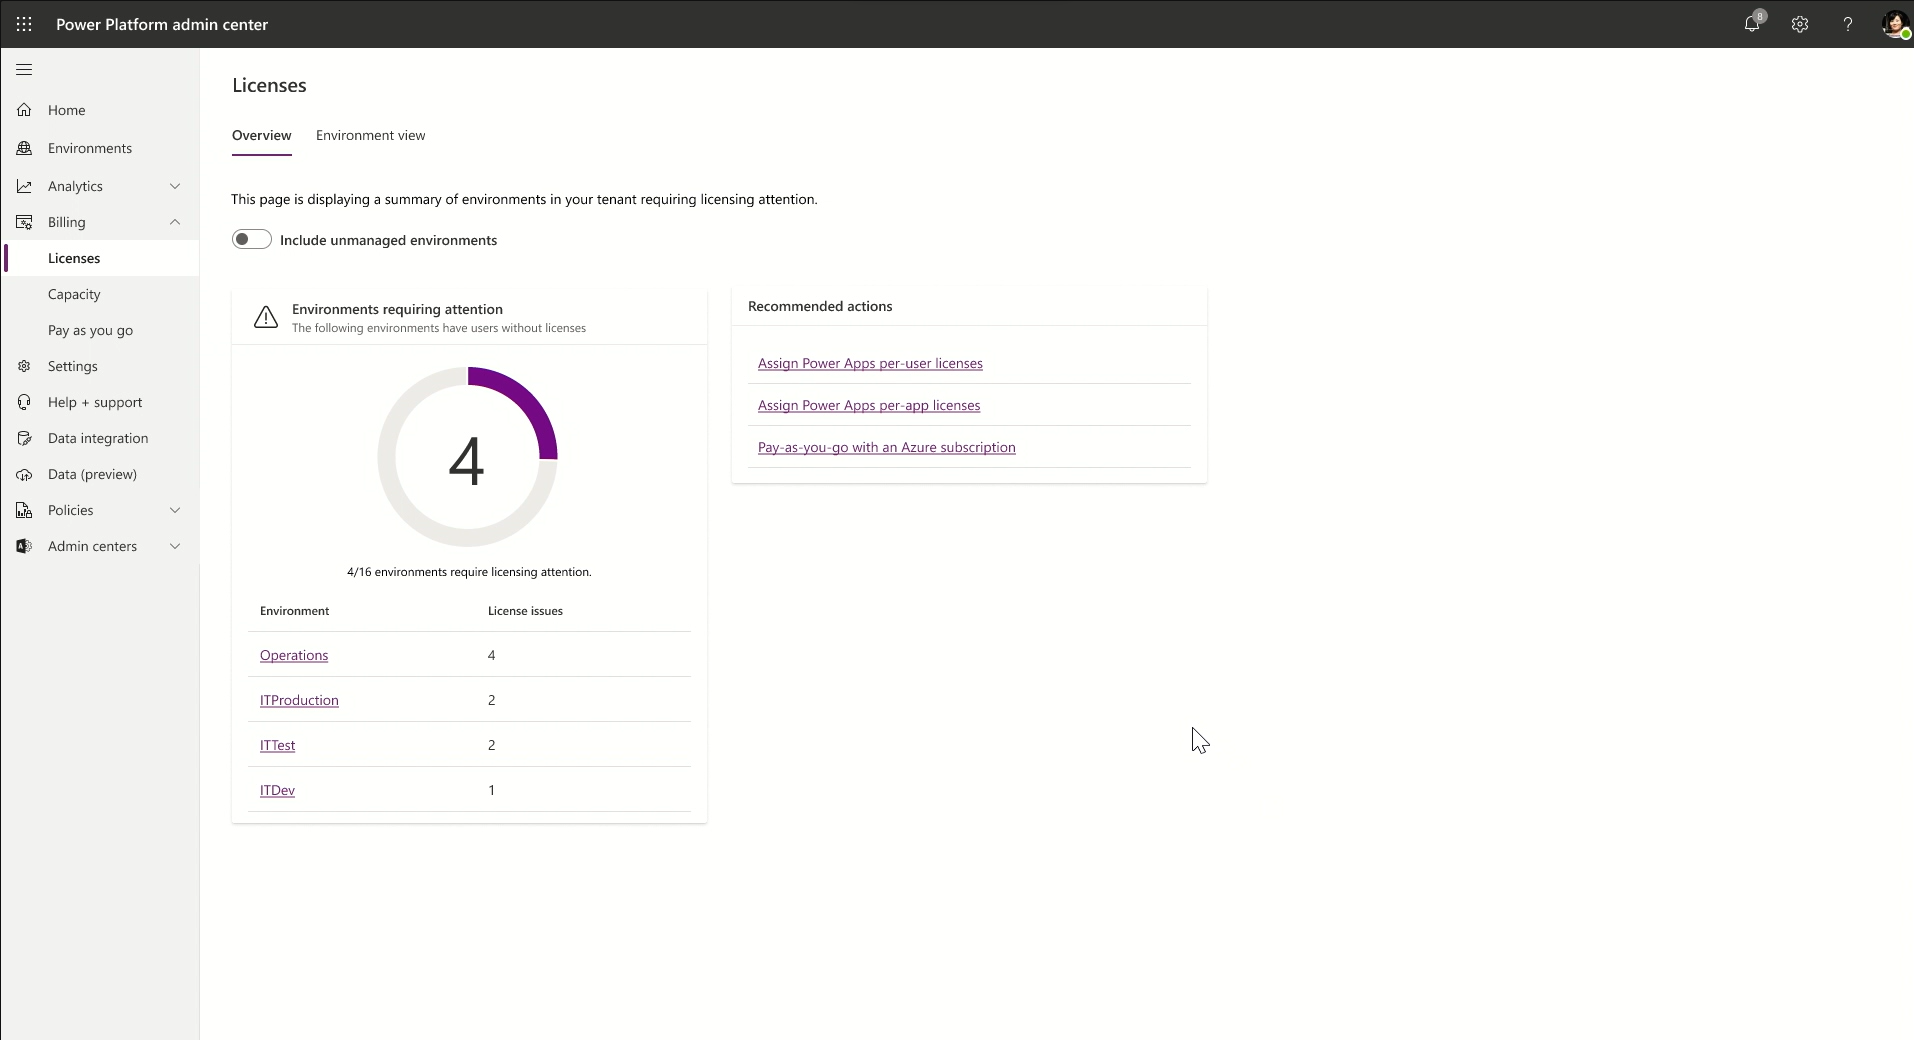The height and width of the screenshot is (1040, 1914).
Task: Click the Policies sidebar icon
Action: (x=24, y=510)
